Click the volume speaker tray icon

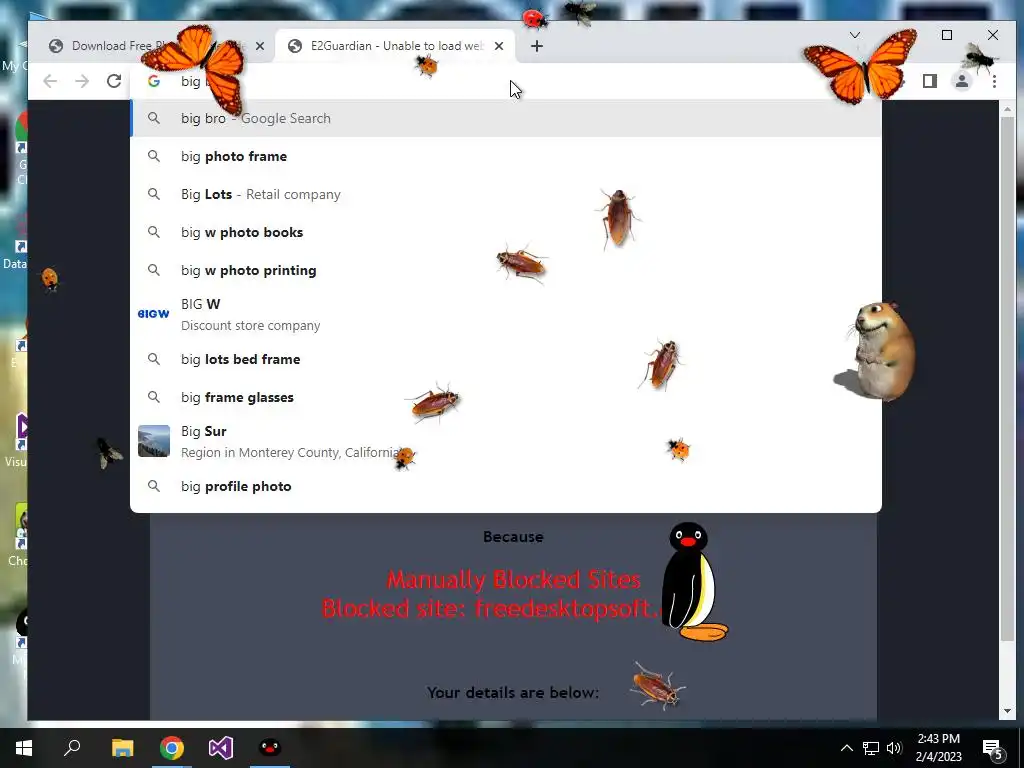pos(895,748)
